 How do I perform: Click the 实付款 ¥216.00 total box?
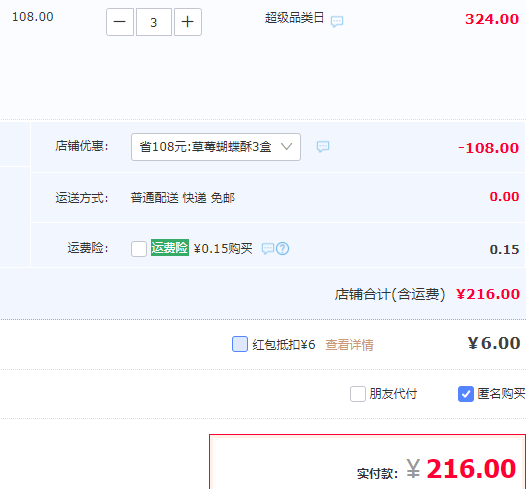click(x=367, y=462)
